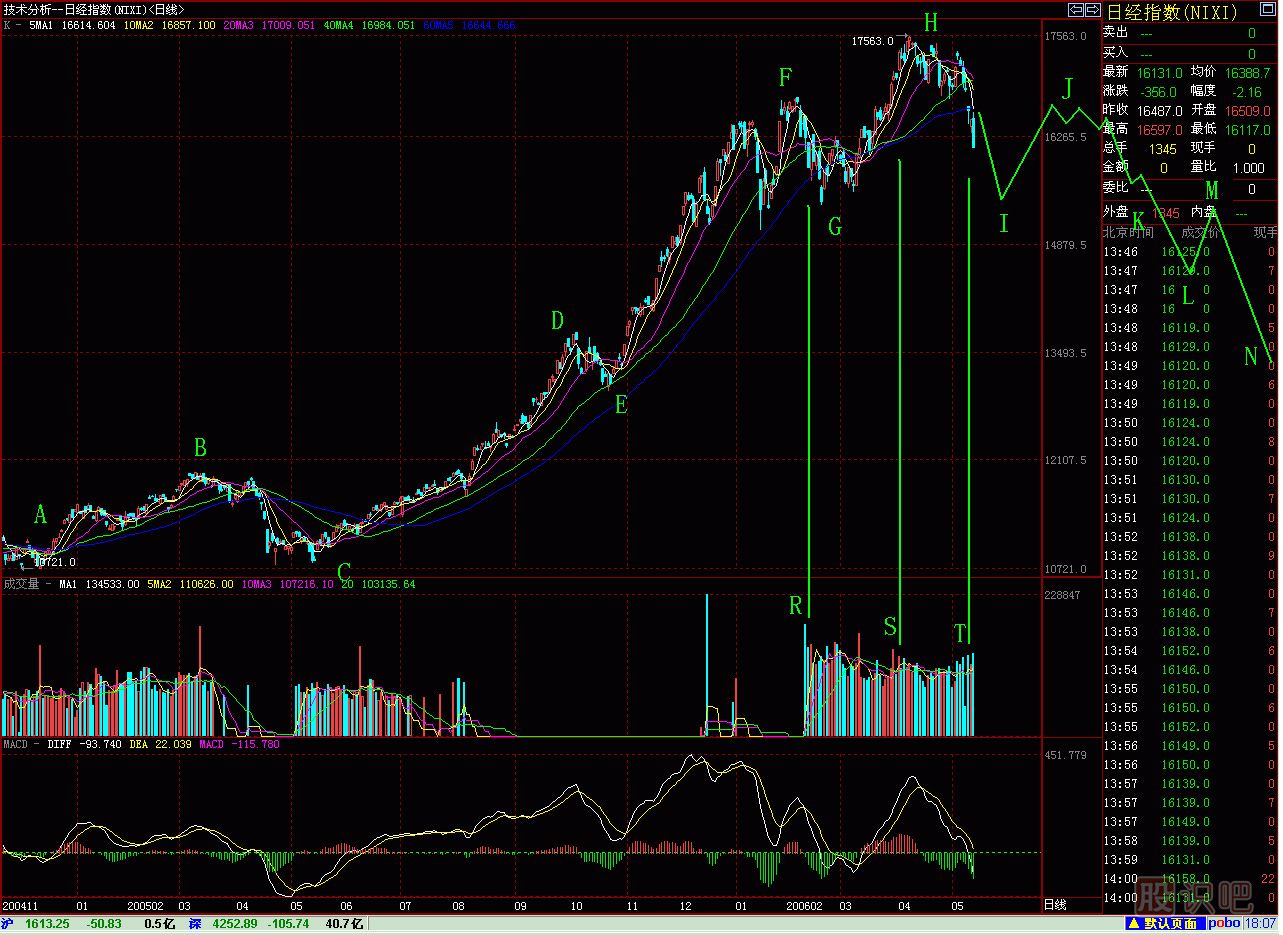
Task: Click the green H marker at chart peak
Action: pyautogui.click(x=931, y=22)
